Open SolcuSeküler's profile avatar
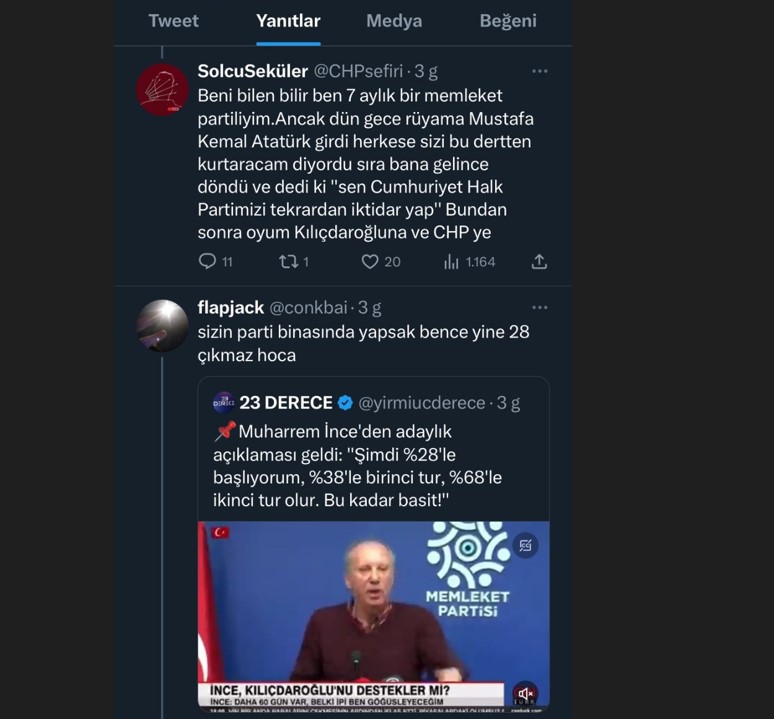The width and height of the screenshot is (774, 719). [163, 89]
